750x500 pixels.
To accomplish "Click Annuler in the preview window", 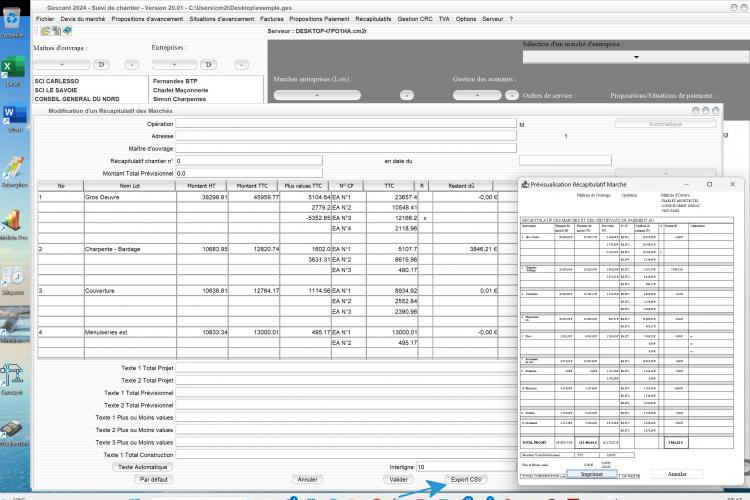I will click(x=677, y=474).
